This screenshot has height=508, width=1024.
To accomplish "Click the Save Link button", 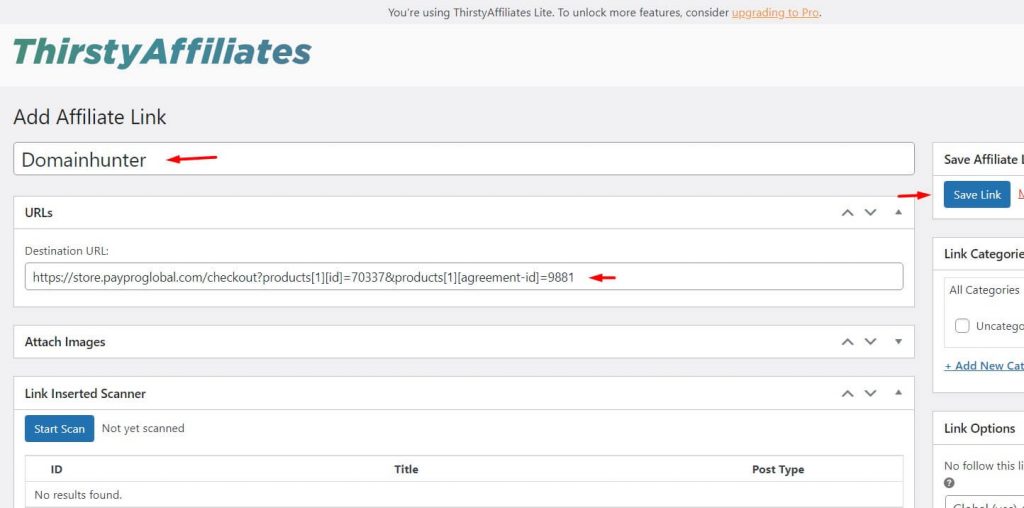I will pos(977,195).
